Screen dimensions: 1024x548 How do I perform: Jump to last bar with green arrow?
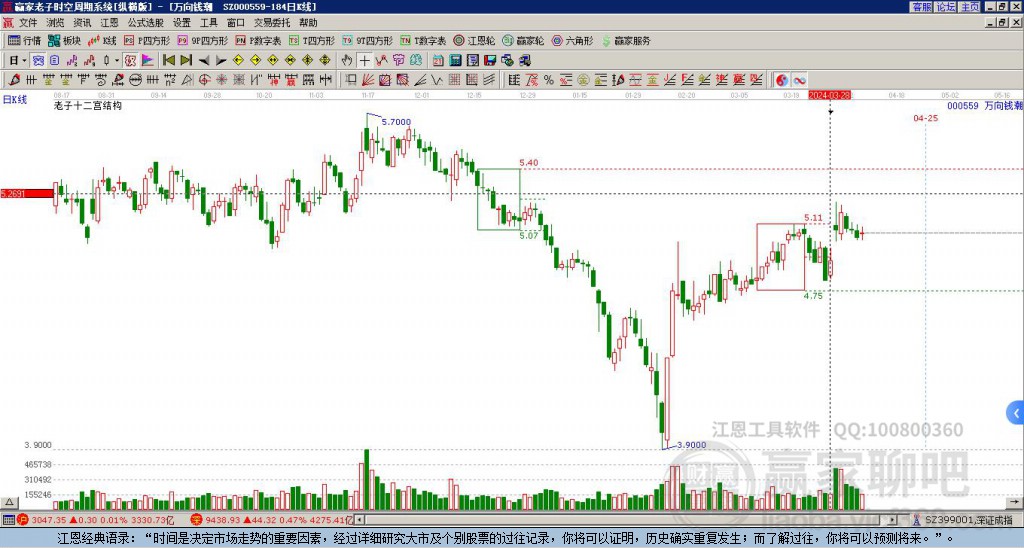pos(186,60)
